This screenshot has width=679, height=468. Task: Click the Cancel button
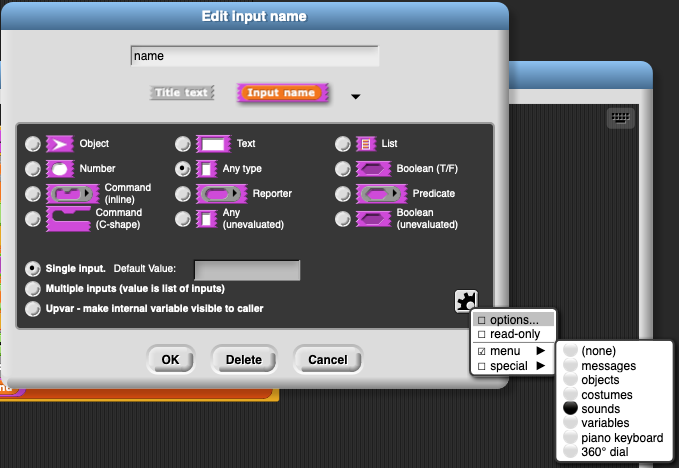tap(328, 359)
